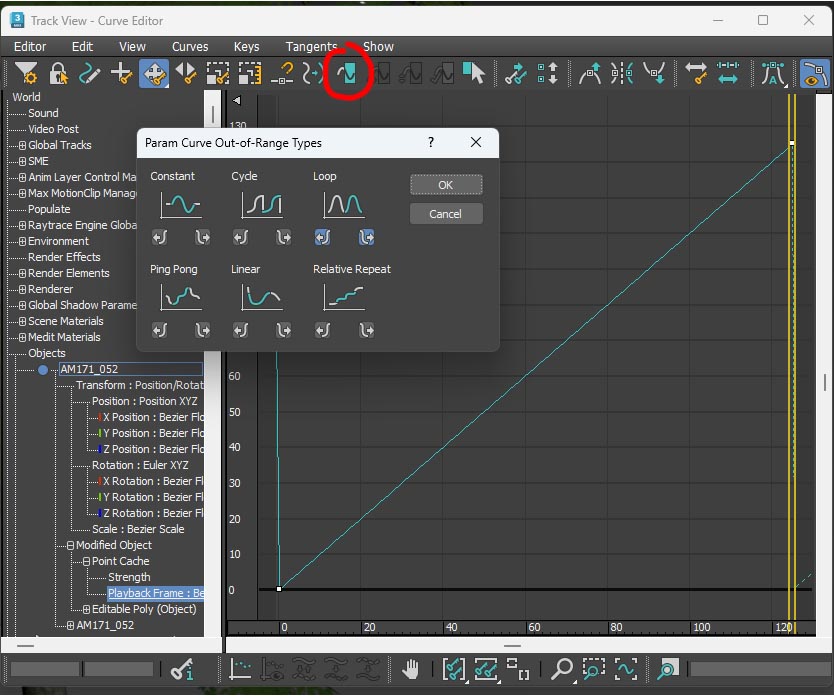Click the Lock Selection padlock icon
This screenshot has width=834, height=696.
click(58, 74)
